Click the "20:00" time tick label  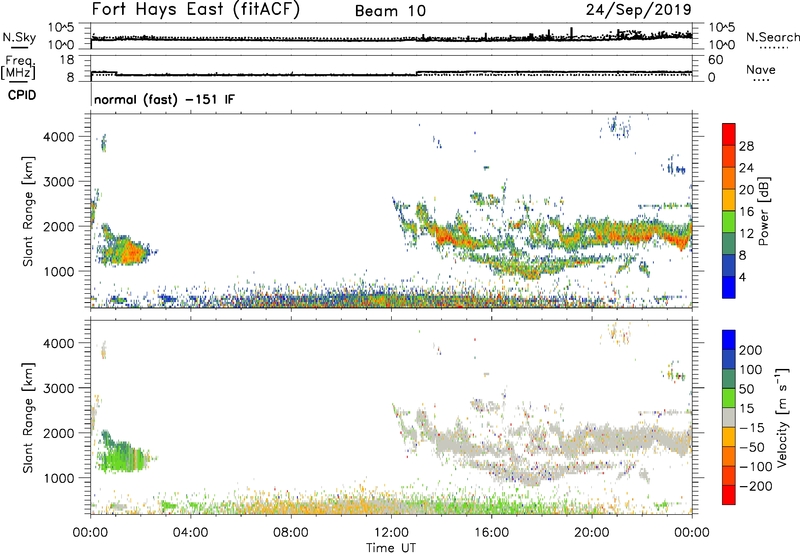click(592, 533)
